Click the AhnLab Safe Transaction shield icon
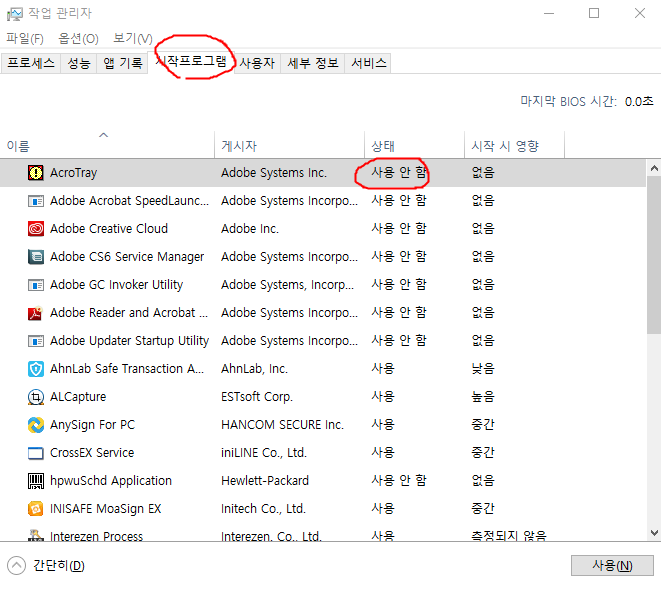 (x=36, y=369)
